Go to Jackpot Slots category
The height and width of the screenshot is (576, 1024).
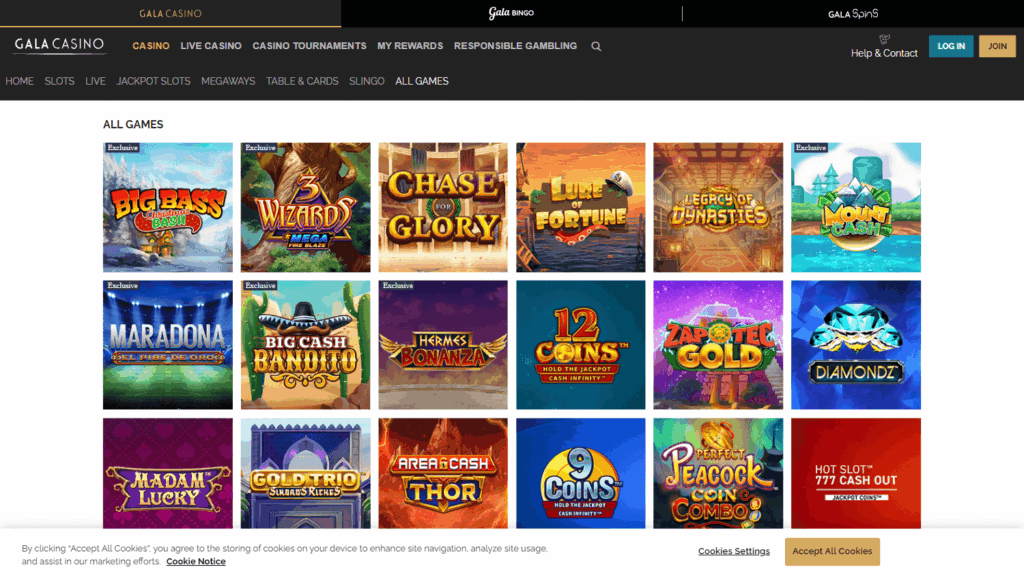tap(153, 81)
